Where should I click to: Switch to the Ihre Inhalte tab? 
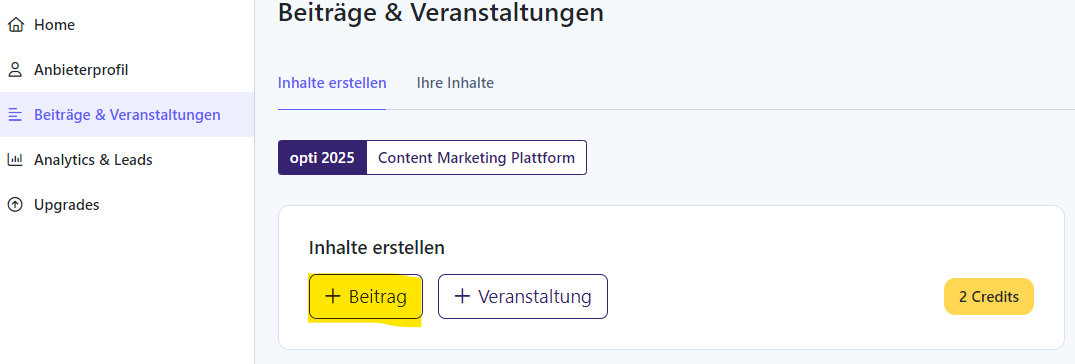tap(455, 83)
